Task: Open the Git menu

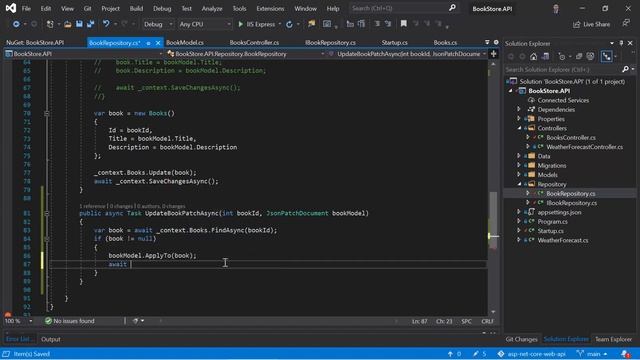Action: [x=87, y=8]
